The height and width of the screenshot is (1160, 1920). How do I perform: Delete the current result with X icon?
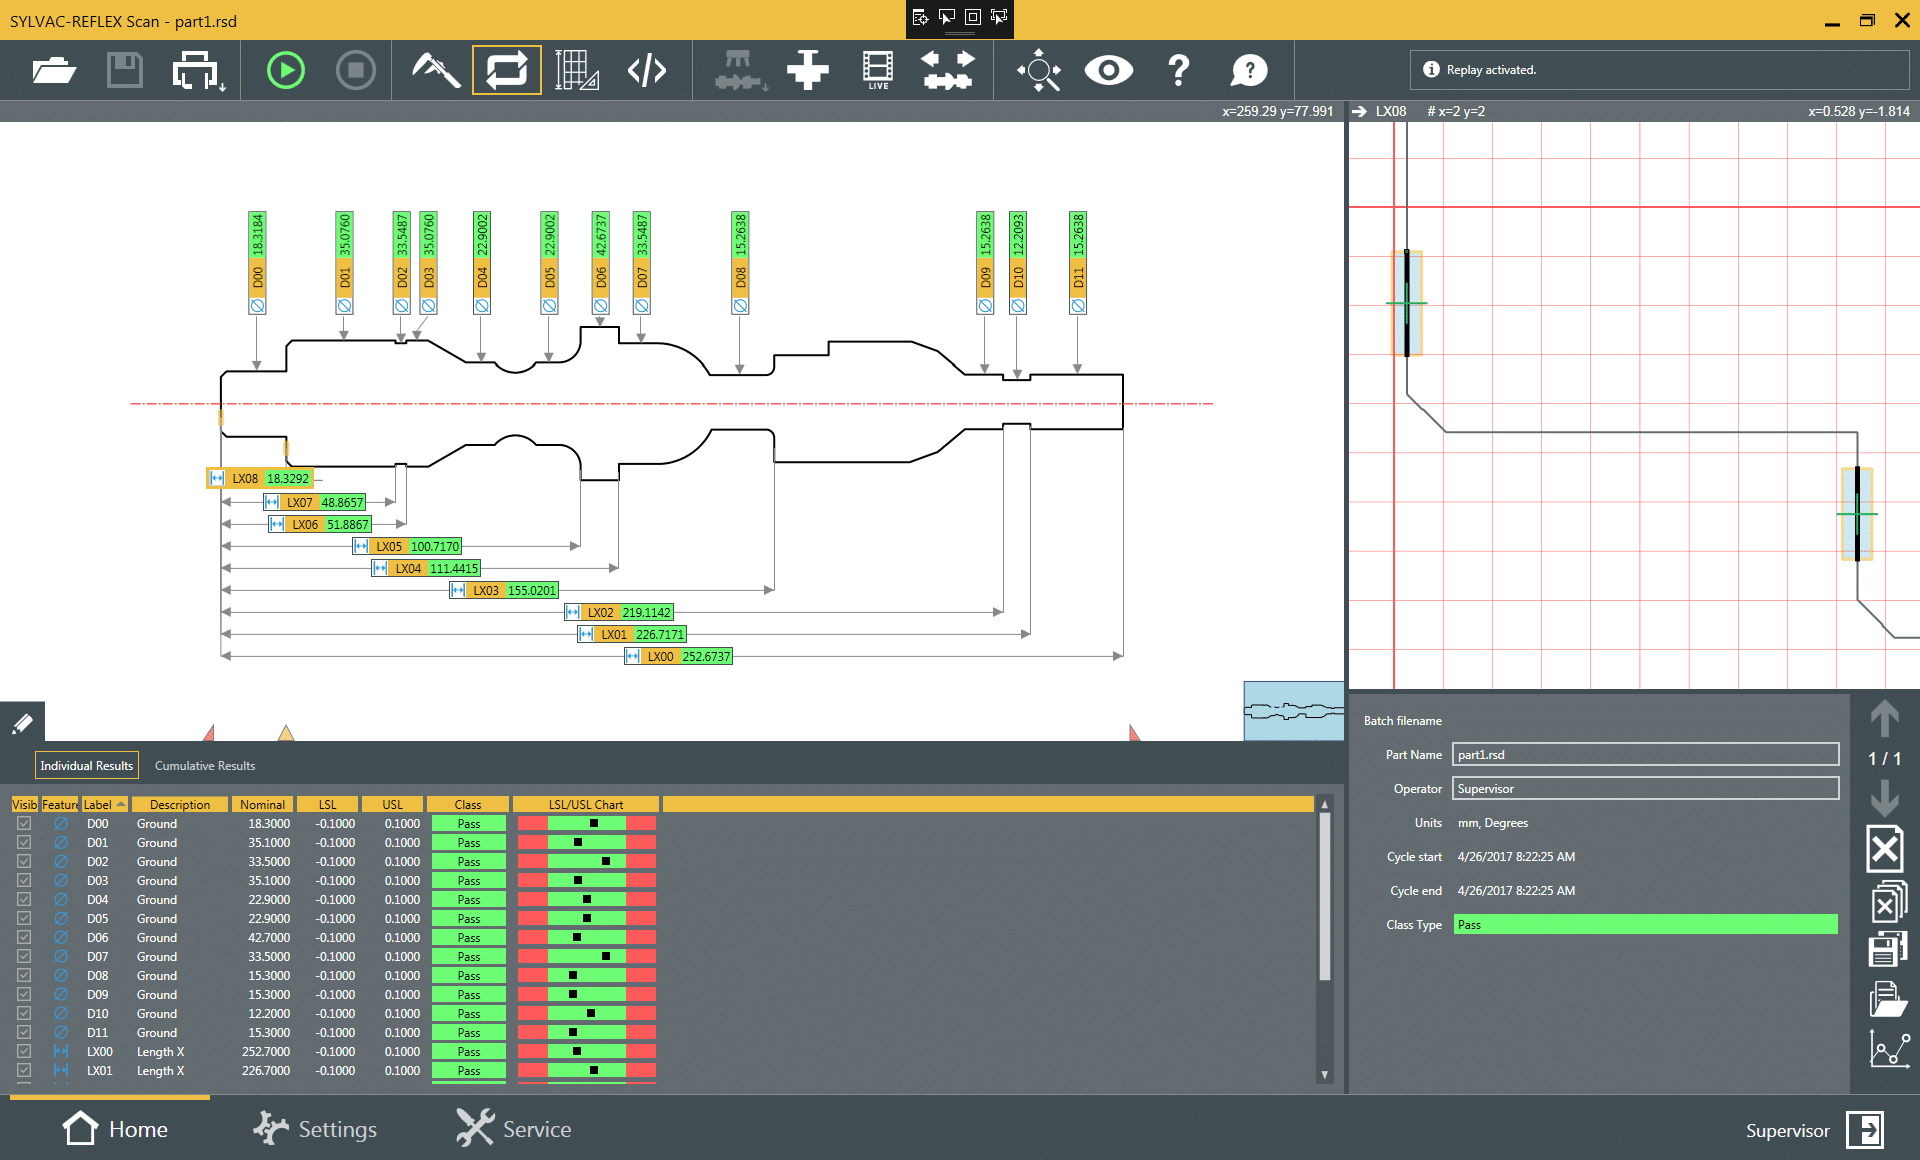tap(1885, 849)
